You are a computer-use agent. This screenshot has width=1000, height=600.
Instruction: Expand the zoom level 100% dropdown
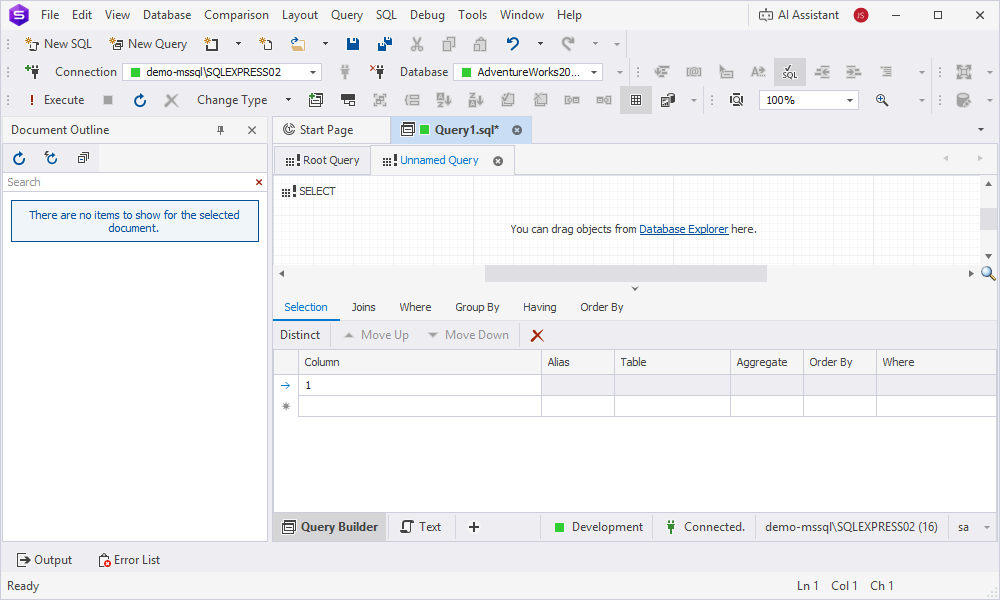point(850,100)
